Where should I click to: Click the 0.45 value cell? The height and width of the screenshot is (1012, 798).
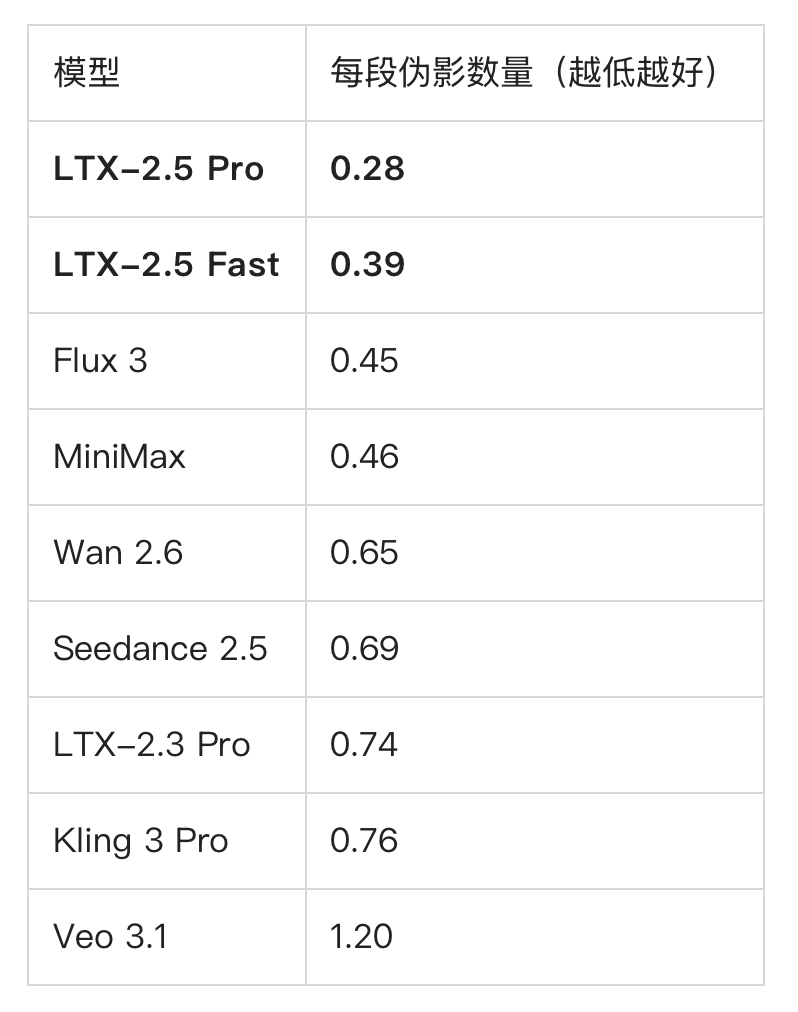coord(535,361)
